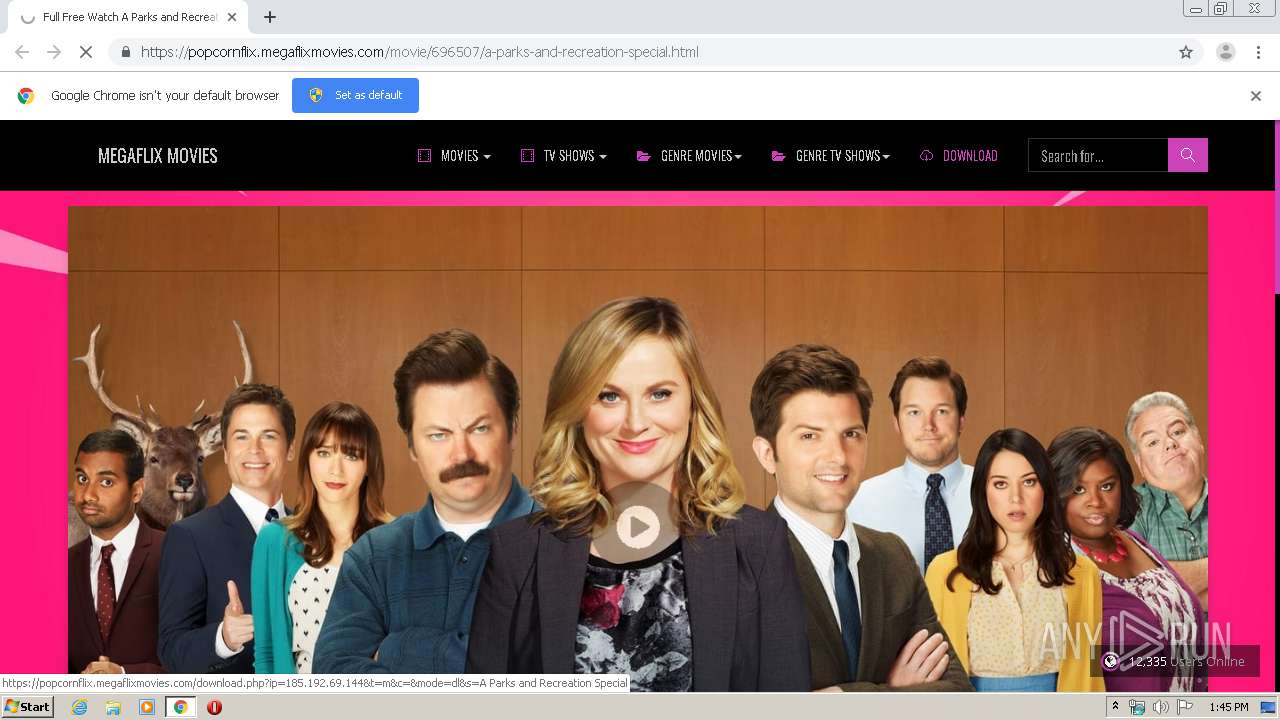
Task: Click the Windows Start button
Action: click(x=27, y=707)
